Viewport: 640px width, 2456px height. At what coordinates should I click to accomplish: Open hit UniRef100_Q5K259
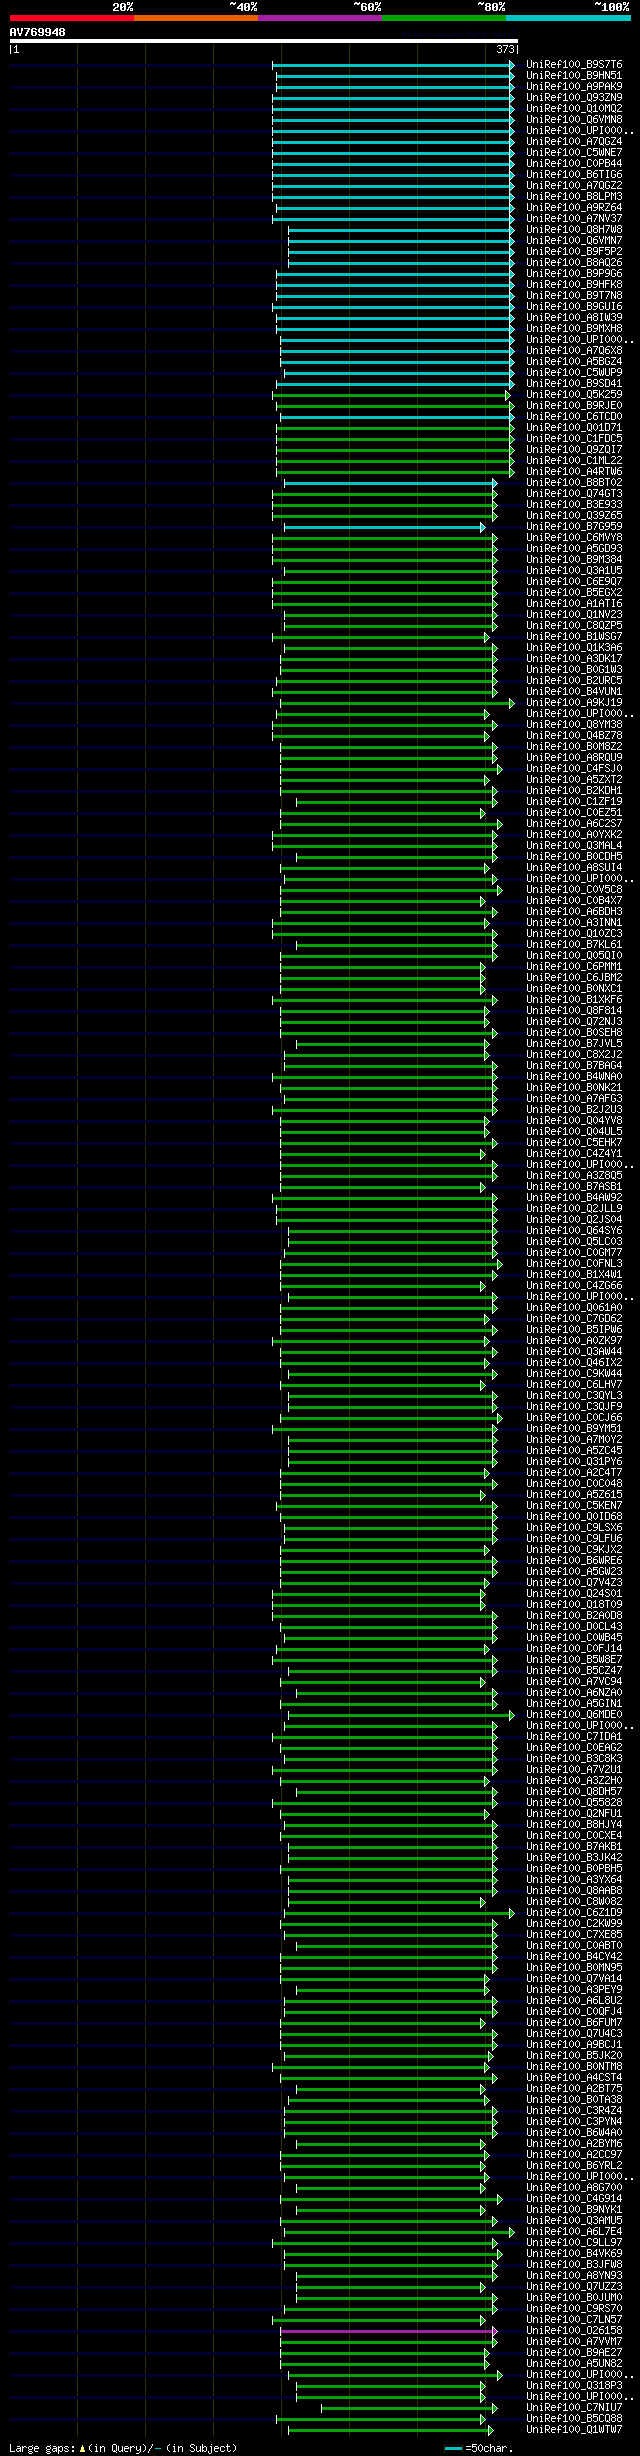coord(574,395)
